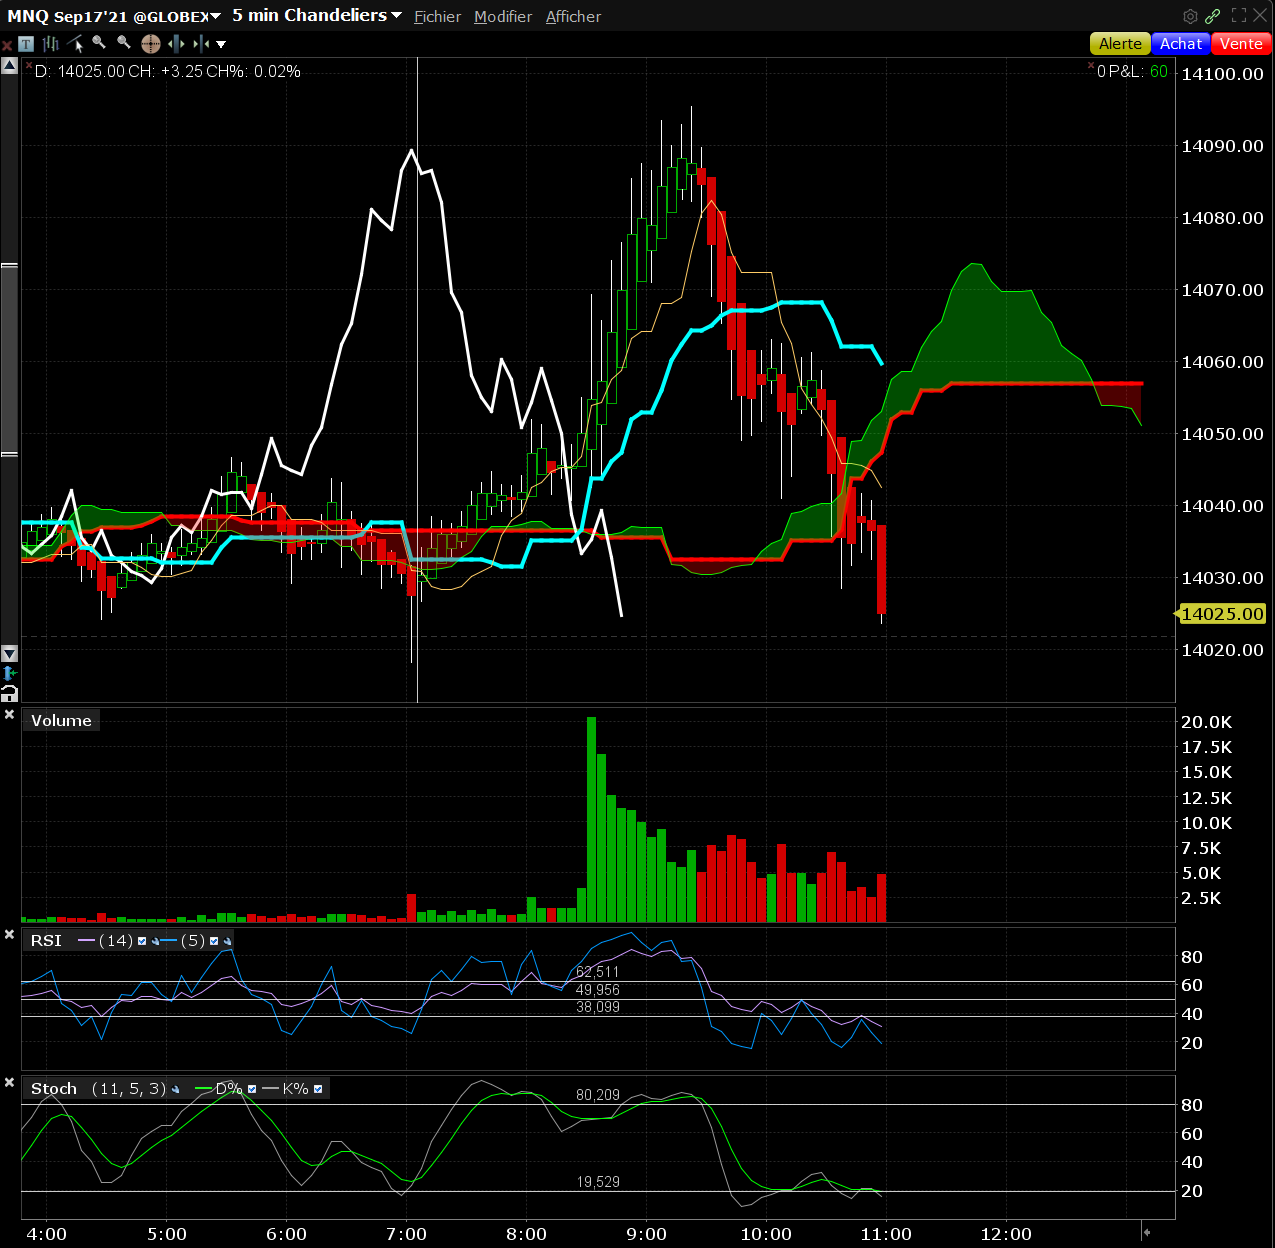Open the Fichier menu

coord(437,17)
